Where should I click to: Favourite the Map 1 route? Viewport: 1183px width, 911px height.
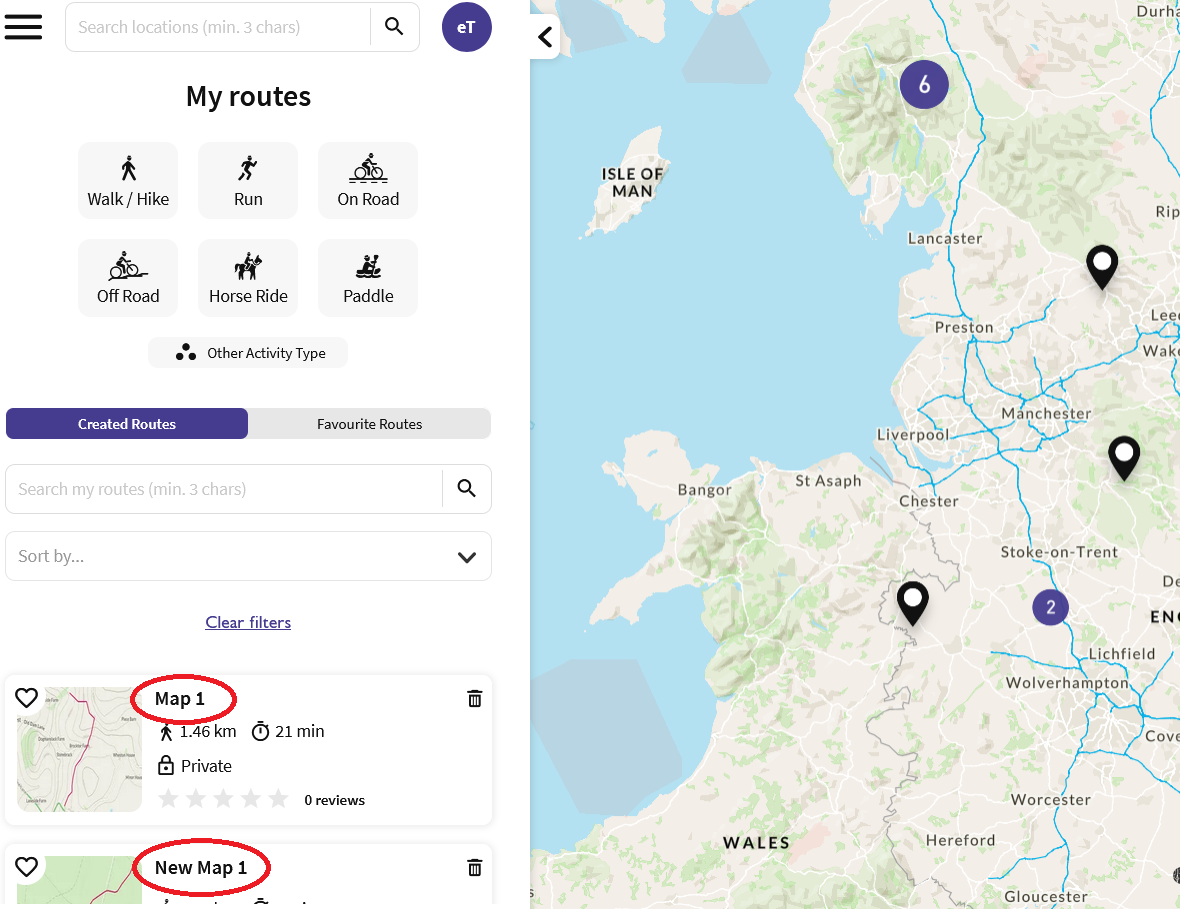[27, 698]
